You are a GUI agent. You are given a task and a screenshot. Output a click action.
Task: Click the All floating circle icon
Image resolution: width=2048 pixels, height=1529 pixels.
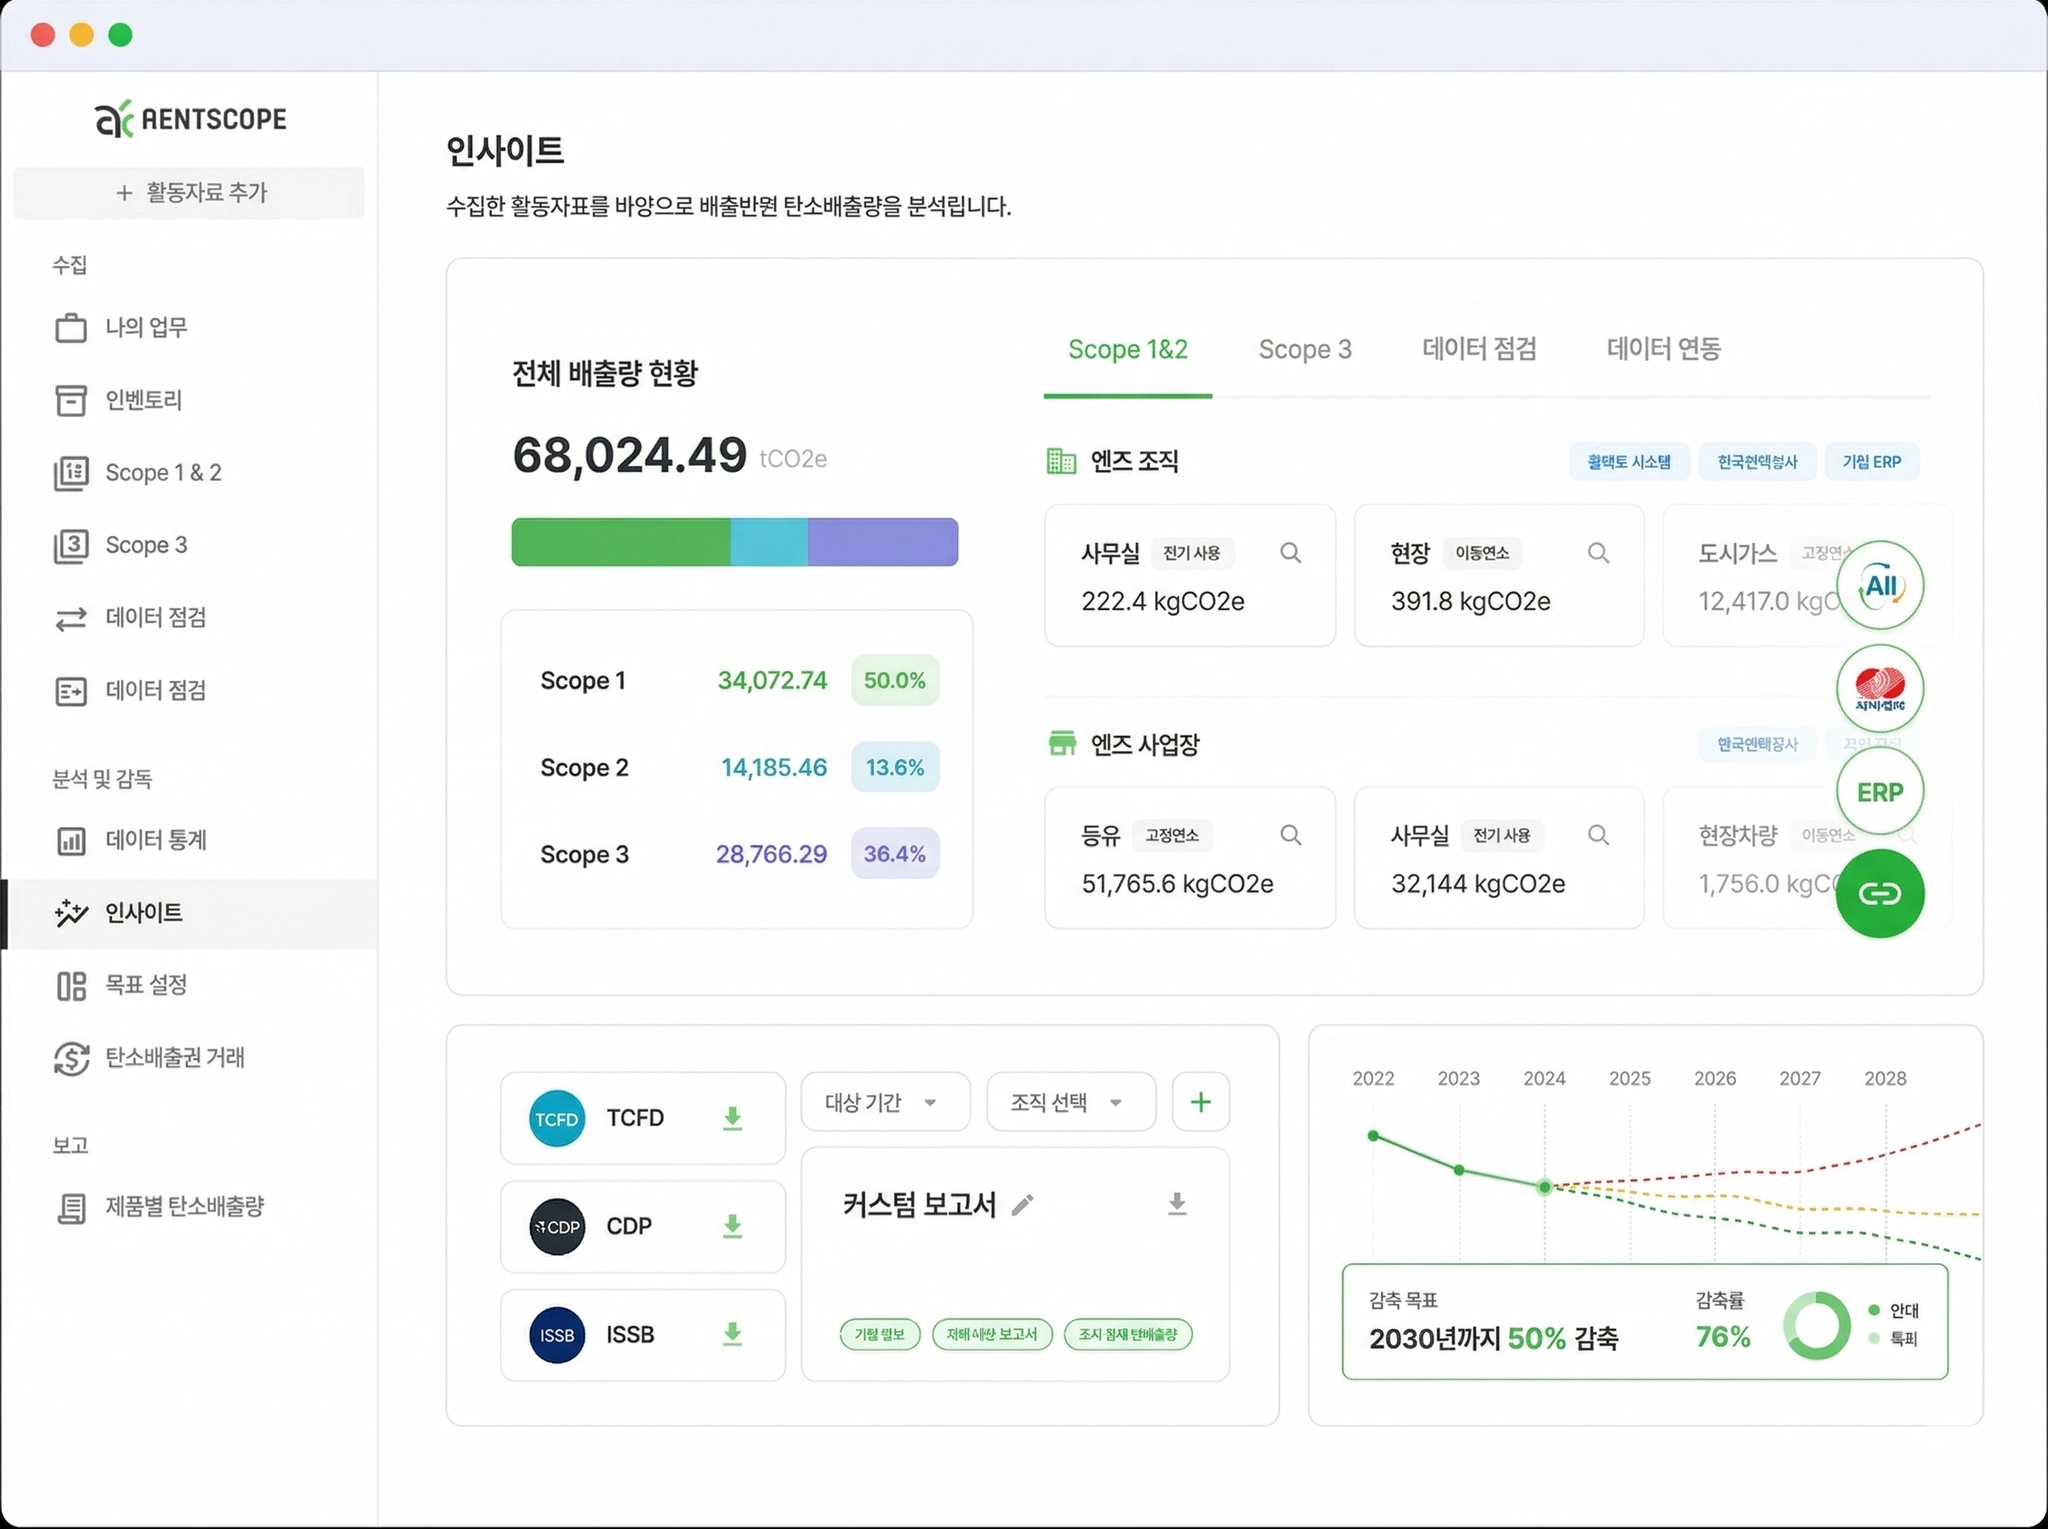[x=1879, y=585]
